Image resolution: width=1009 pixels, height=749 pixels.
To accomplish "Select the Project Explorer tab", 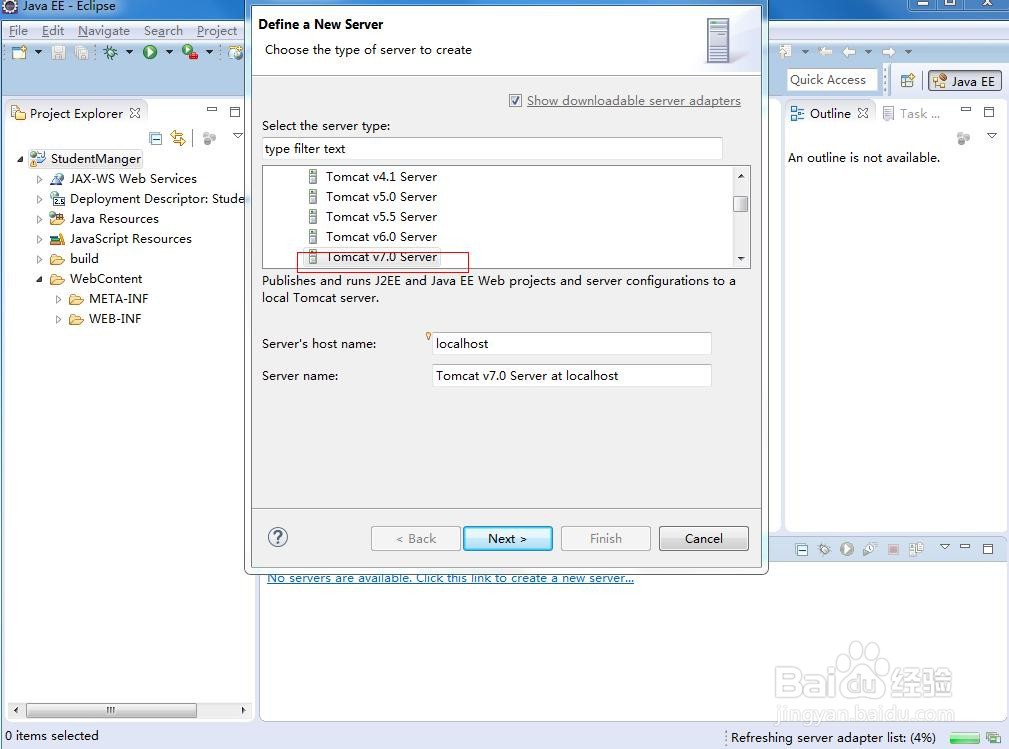I will tap(76, 113).
